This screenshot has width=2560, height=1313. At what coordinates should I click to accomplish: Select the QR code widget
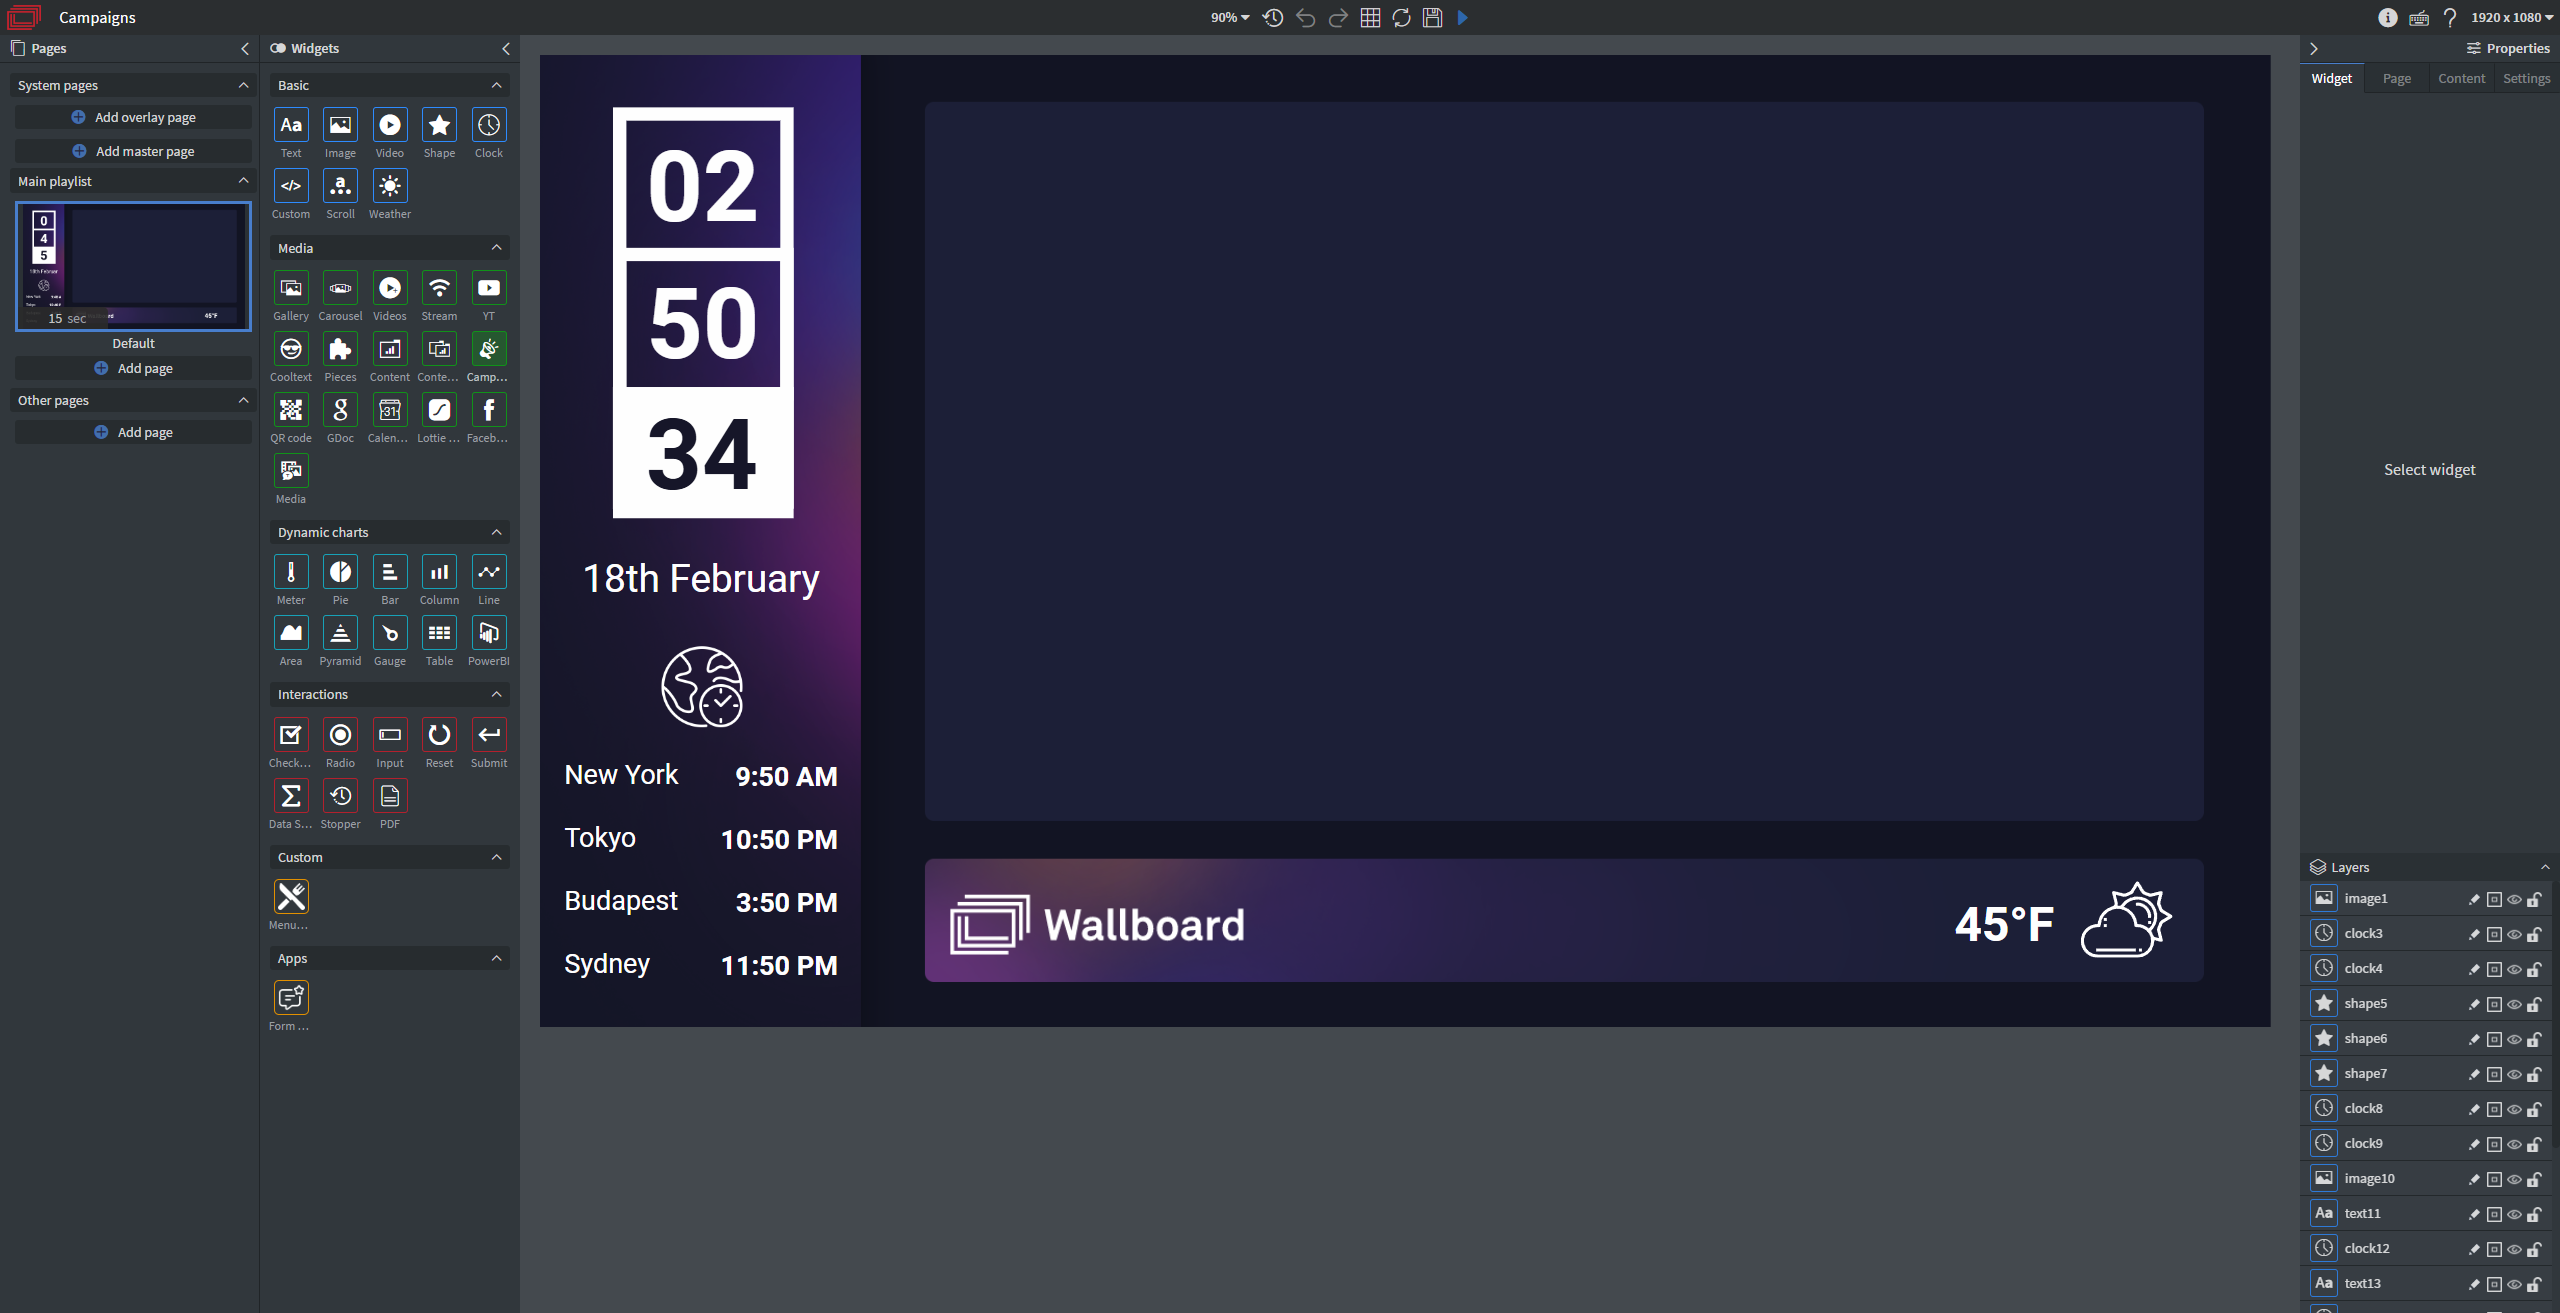291,410
